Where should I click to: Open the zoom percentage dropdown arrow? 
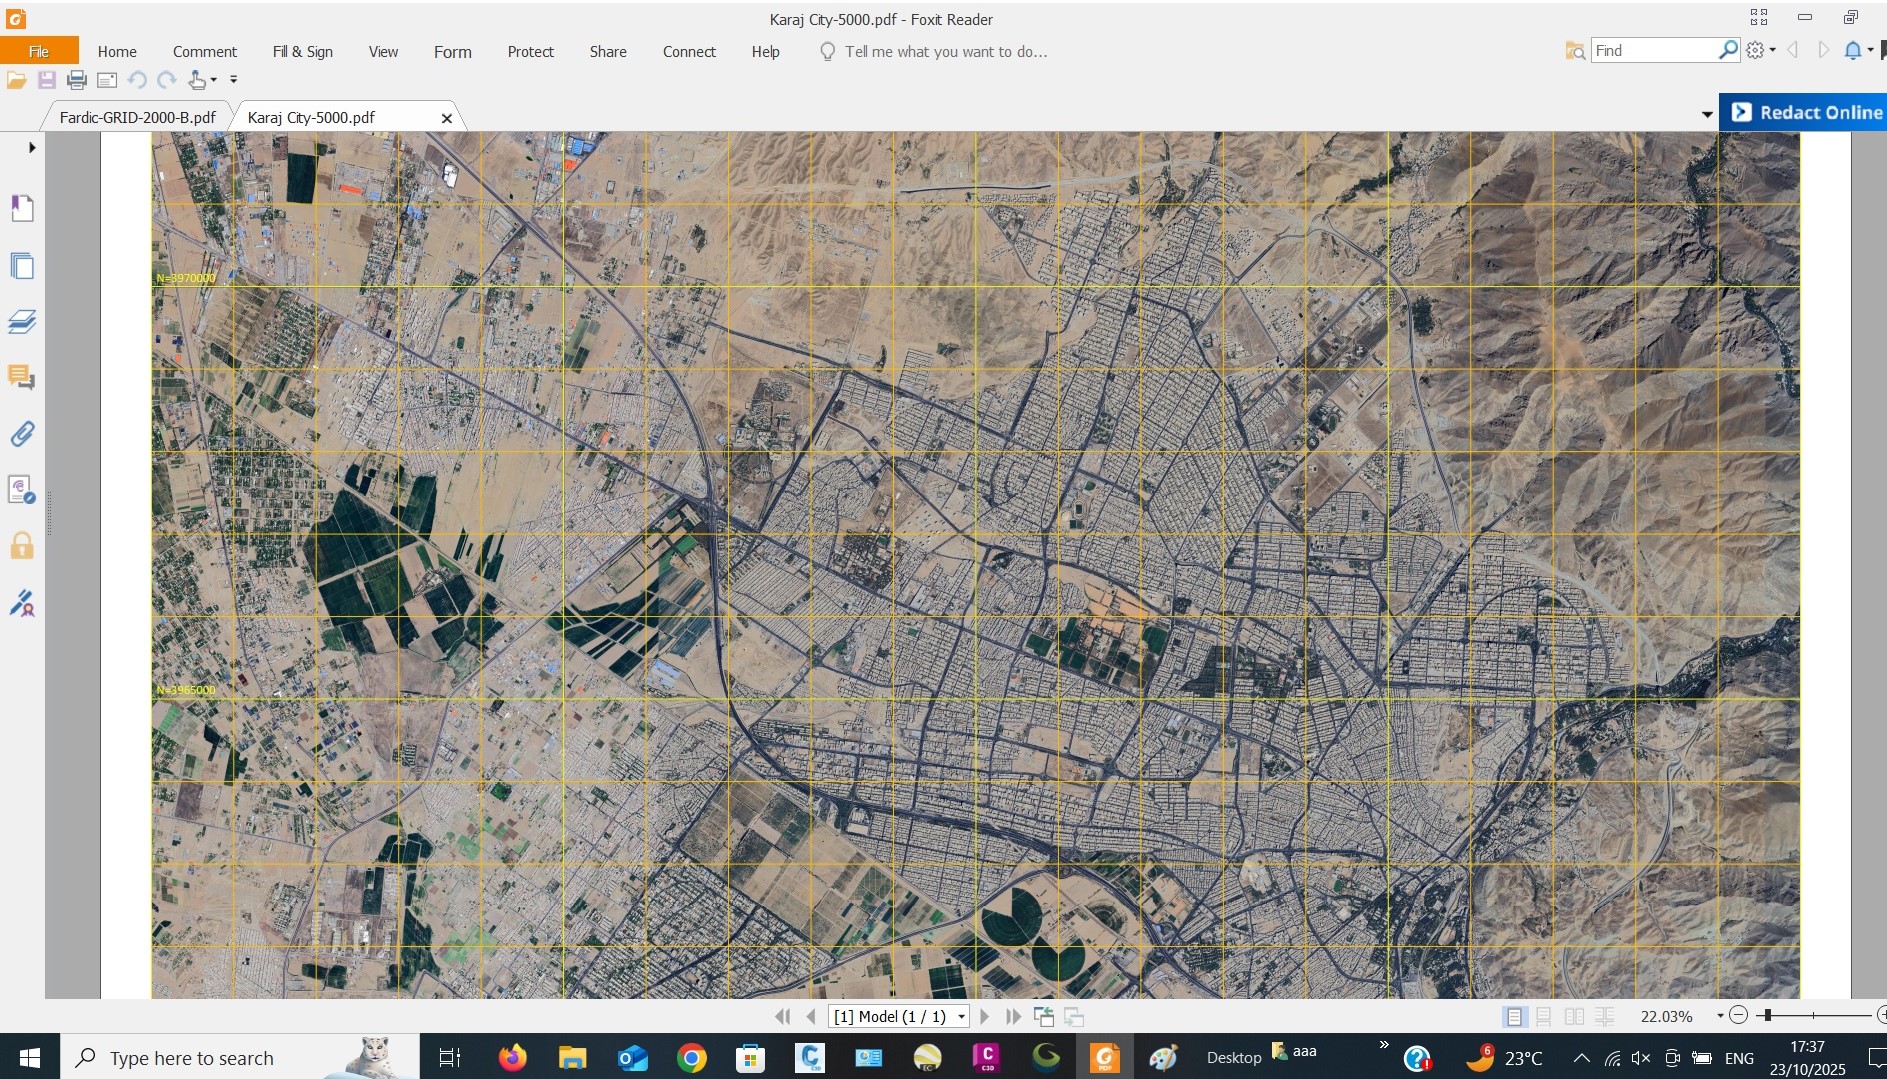pyautogui.click(x=1720, y=1016)
